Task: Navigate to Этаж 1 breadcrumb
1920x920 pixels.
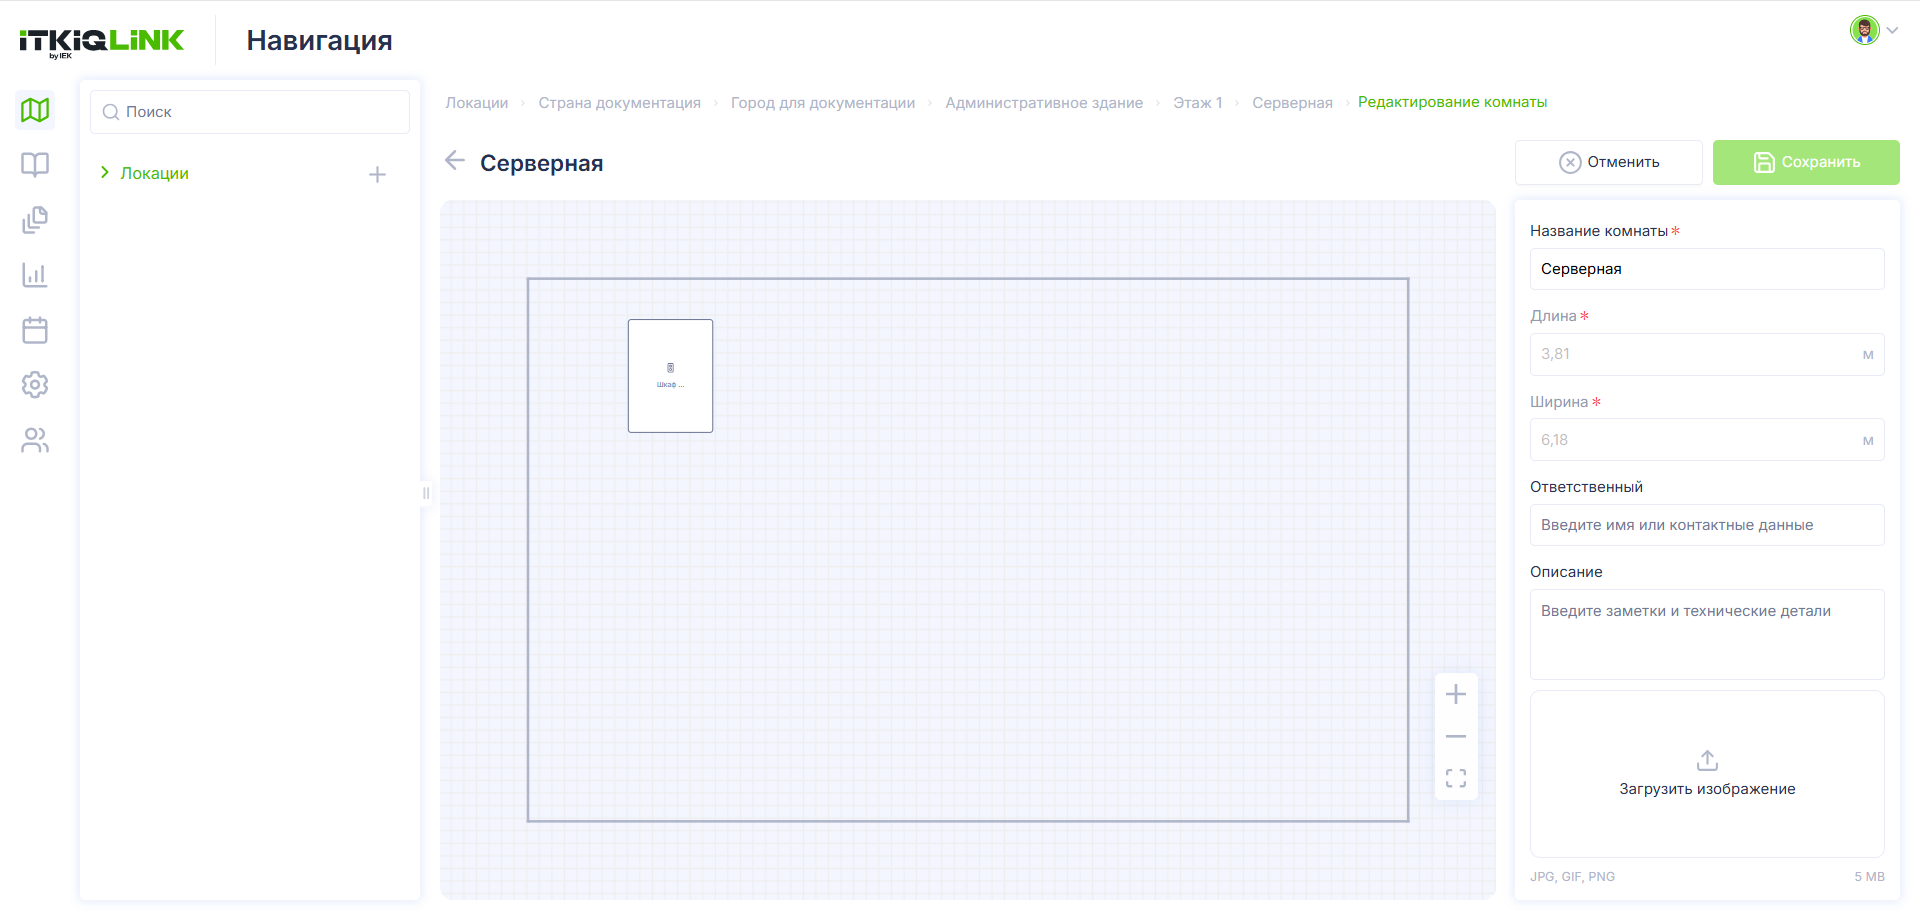Action: coord(1197,103)
